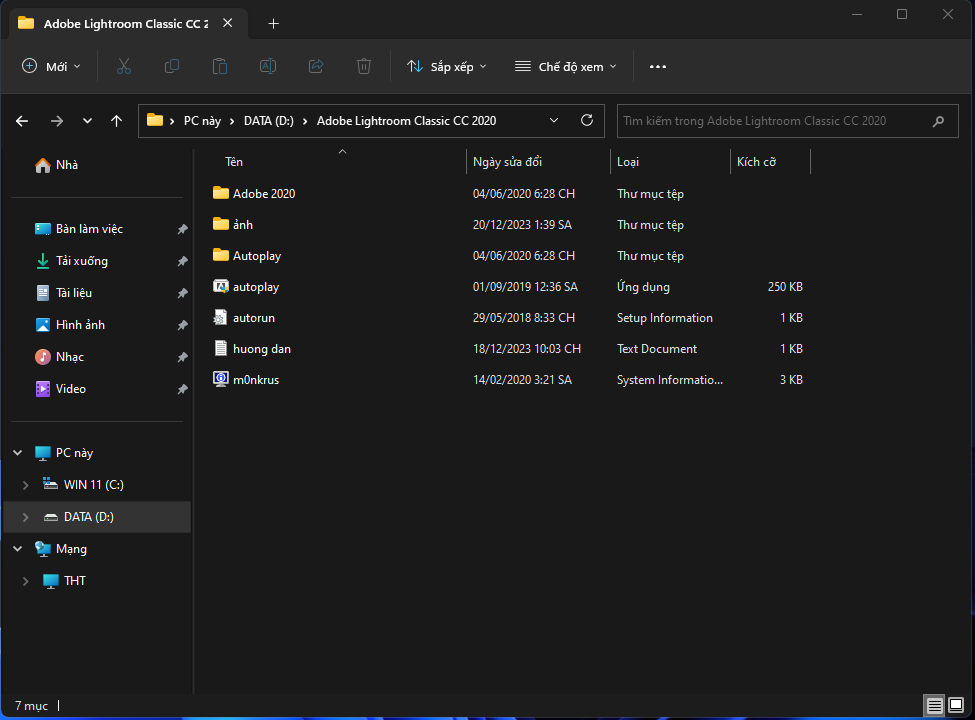Navigate to DATA (D:) breadcrumb
Viewport: 975px width, 720px height.
click(x=269, y=121)
